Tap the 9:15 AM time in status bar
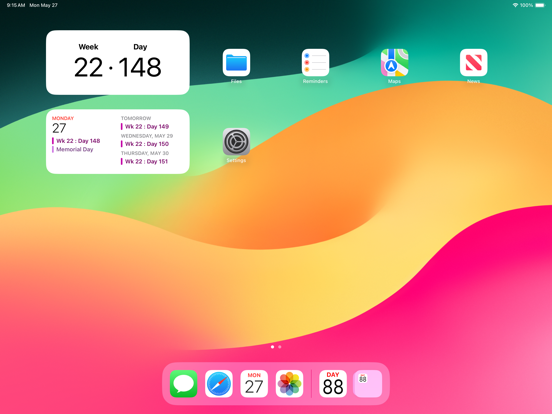Image resolution: width=552 pixels, height=414 pixels. (16, 5)
